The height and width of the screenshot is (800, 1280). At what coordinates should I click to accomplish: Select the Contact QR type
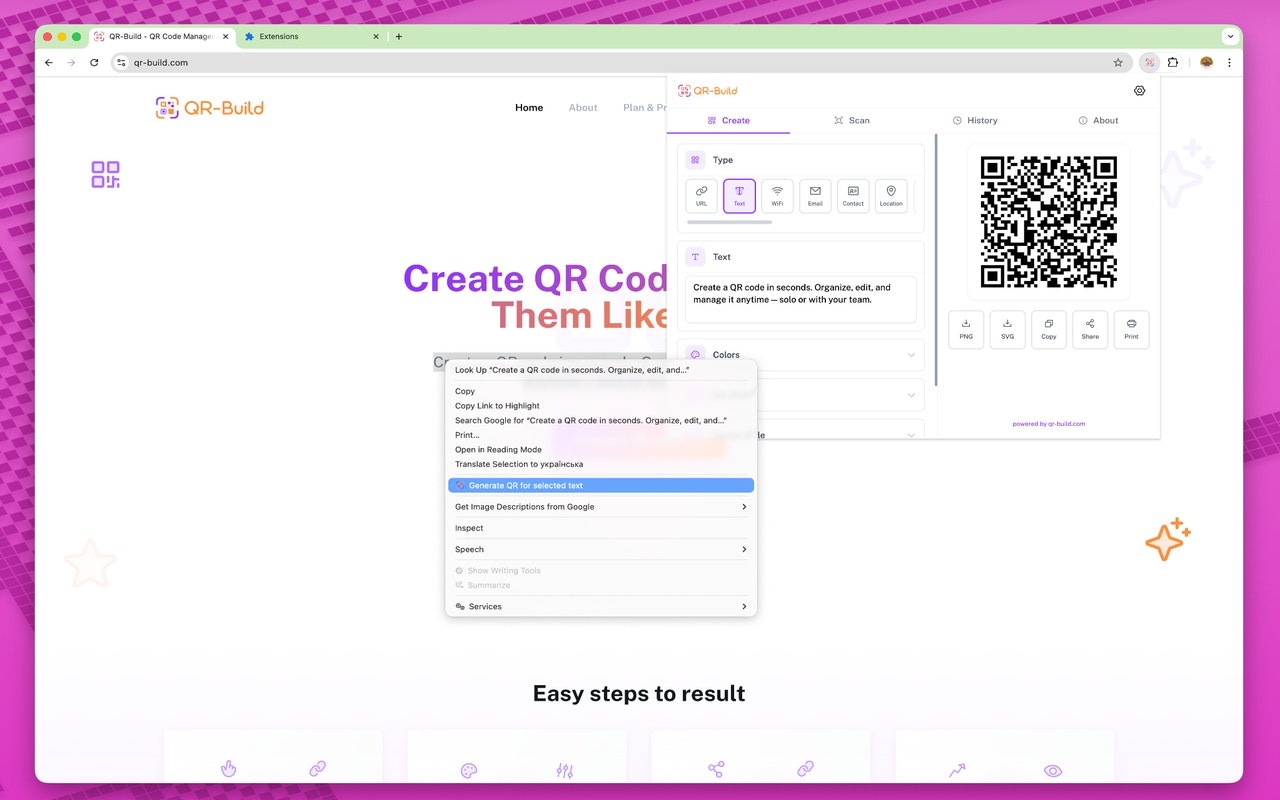(x=853, y=195)
